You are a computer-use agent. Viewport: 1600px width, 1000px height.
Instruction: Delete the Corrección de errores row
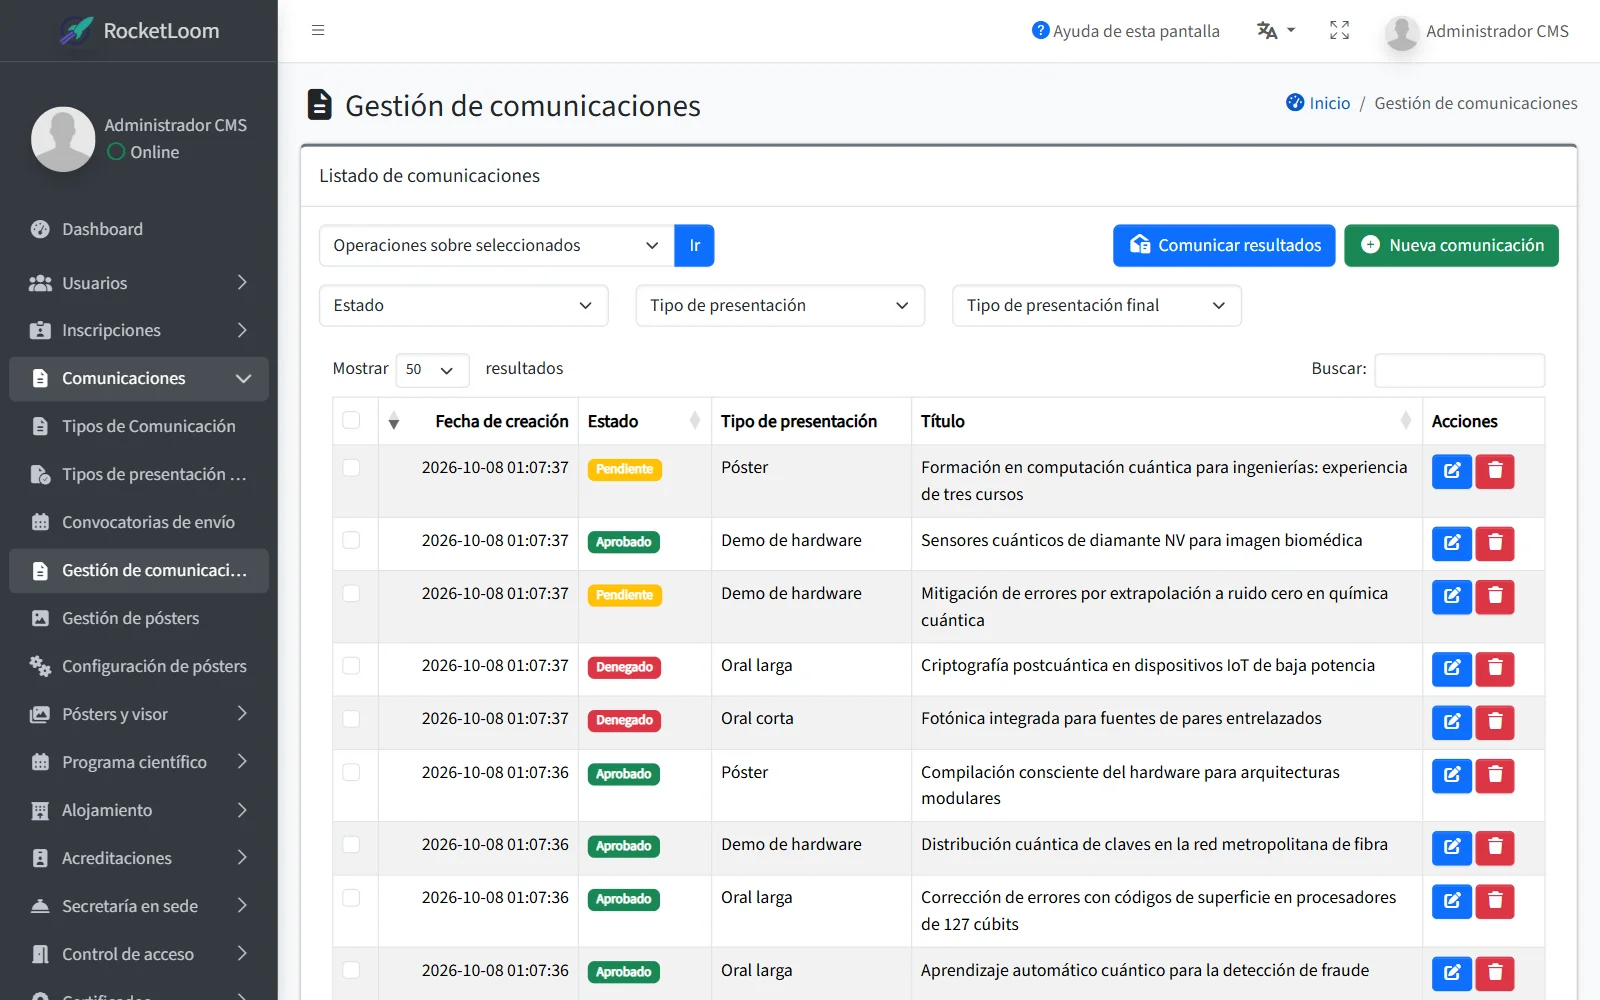1495,900
